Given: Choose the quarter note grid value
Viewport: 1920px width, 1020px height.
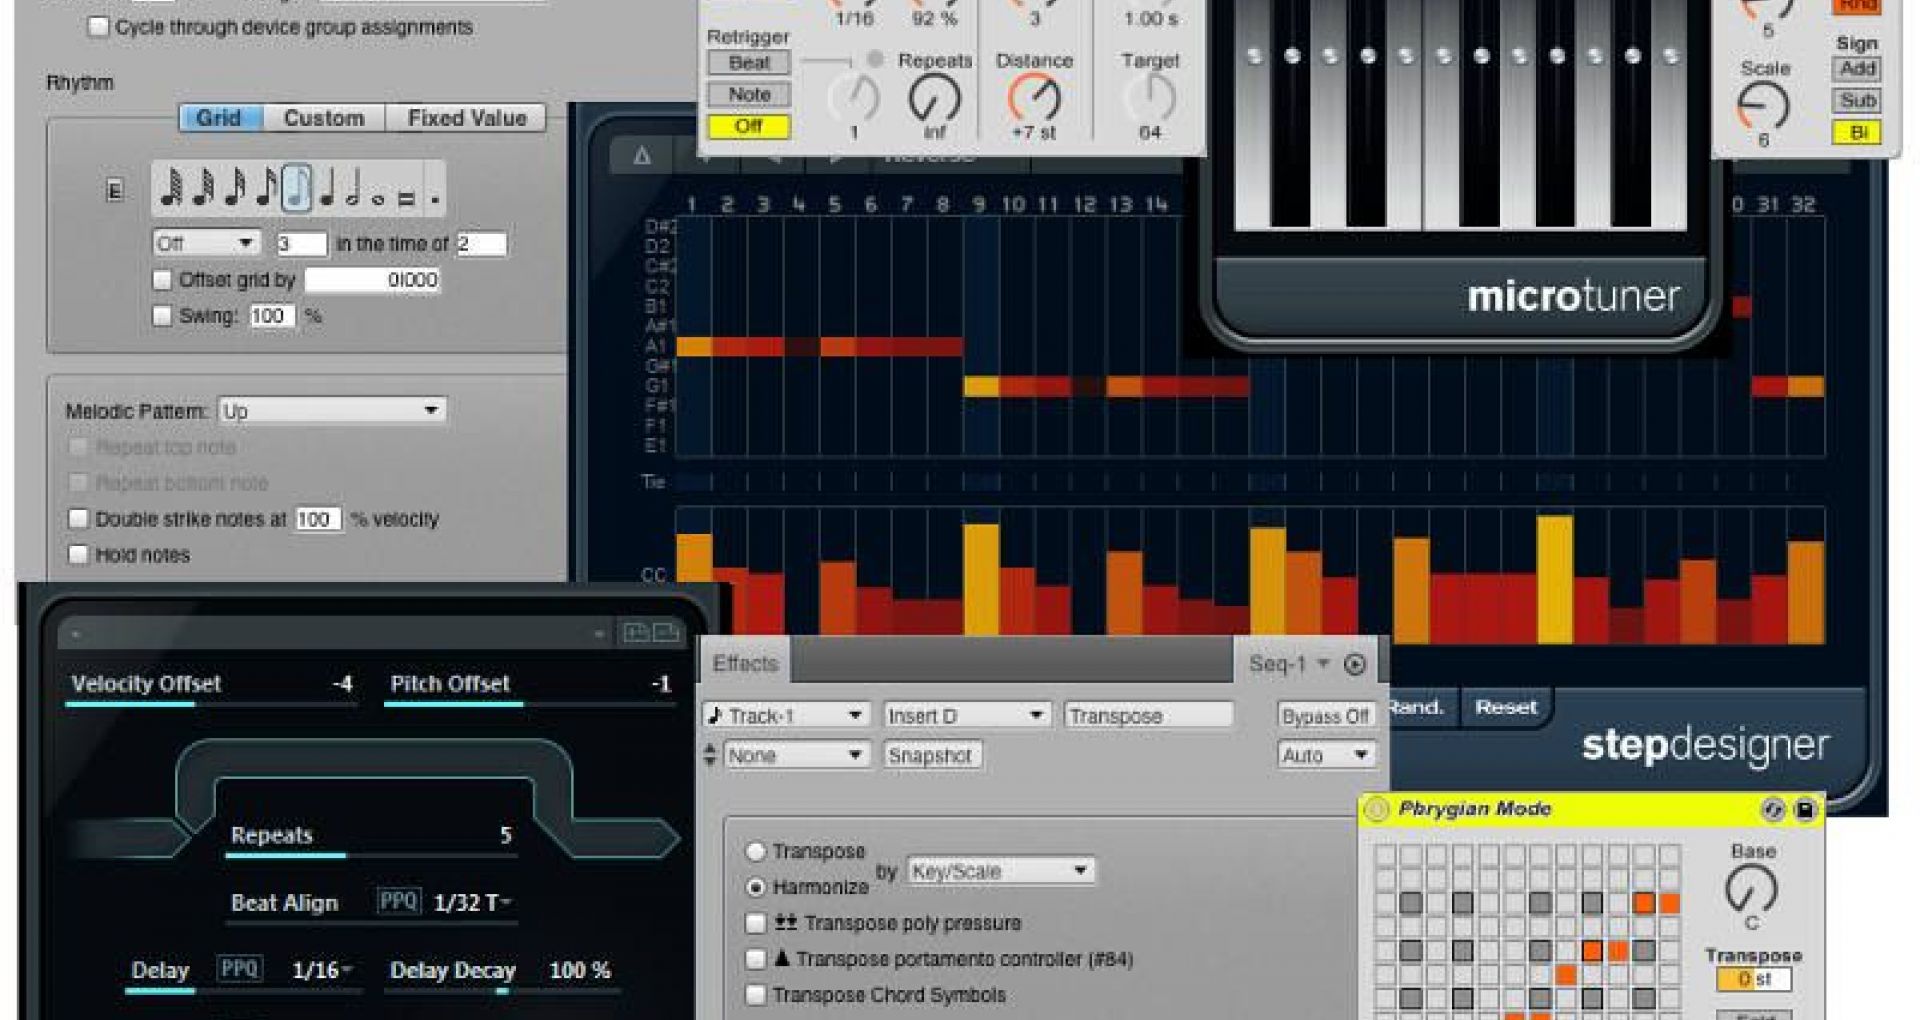Looking at the screenshot, I should pyautogui.click(x=326, y=187).
